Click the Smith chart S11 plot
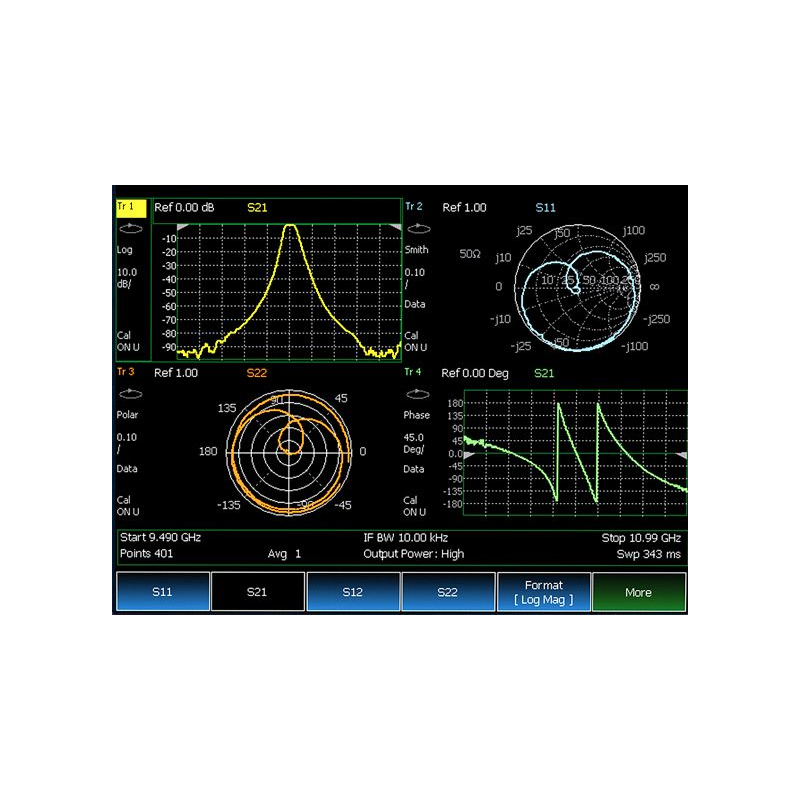Screen dimensions: 800x800 tap(578, 288)
